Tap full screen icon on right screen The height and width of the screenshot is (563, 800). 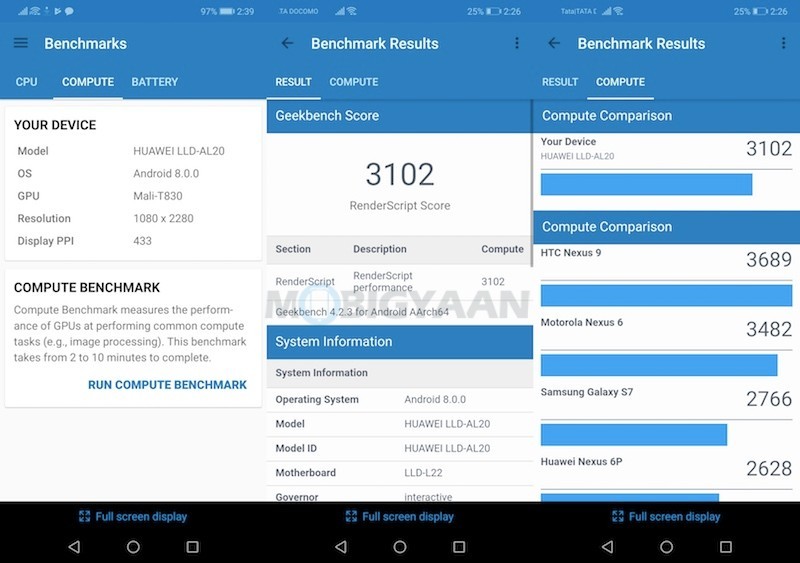[x=618, y=517]
